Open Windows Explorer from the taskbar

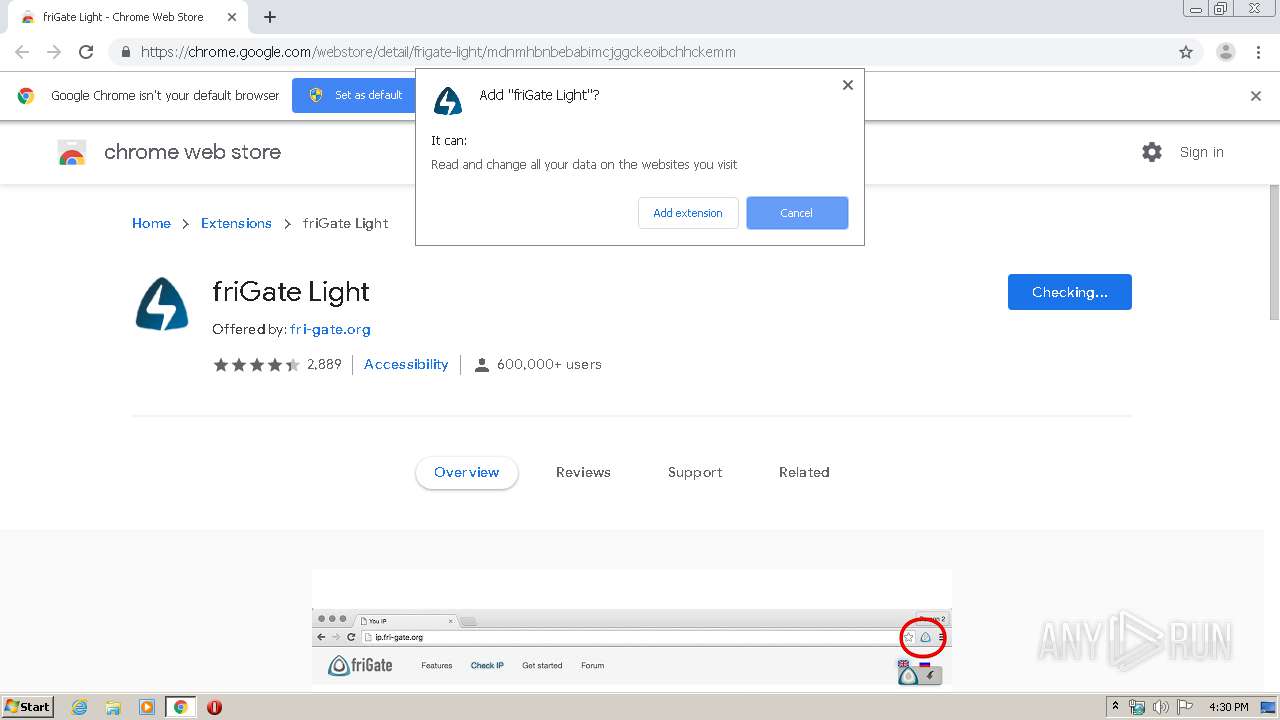coord(113,707)
